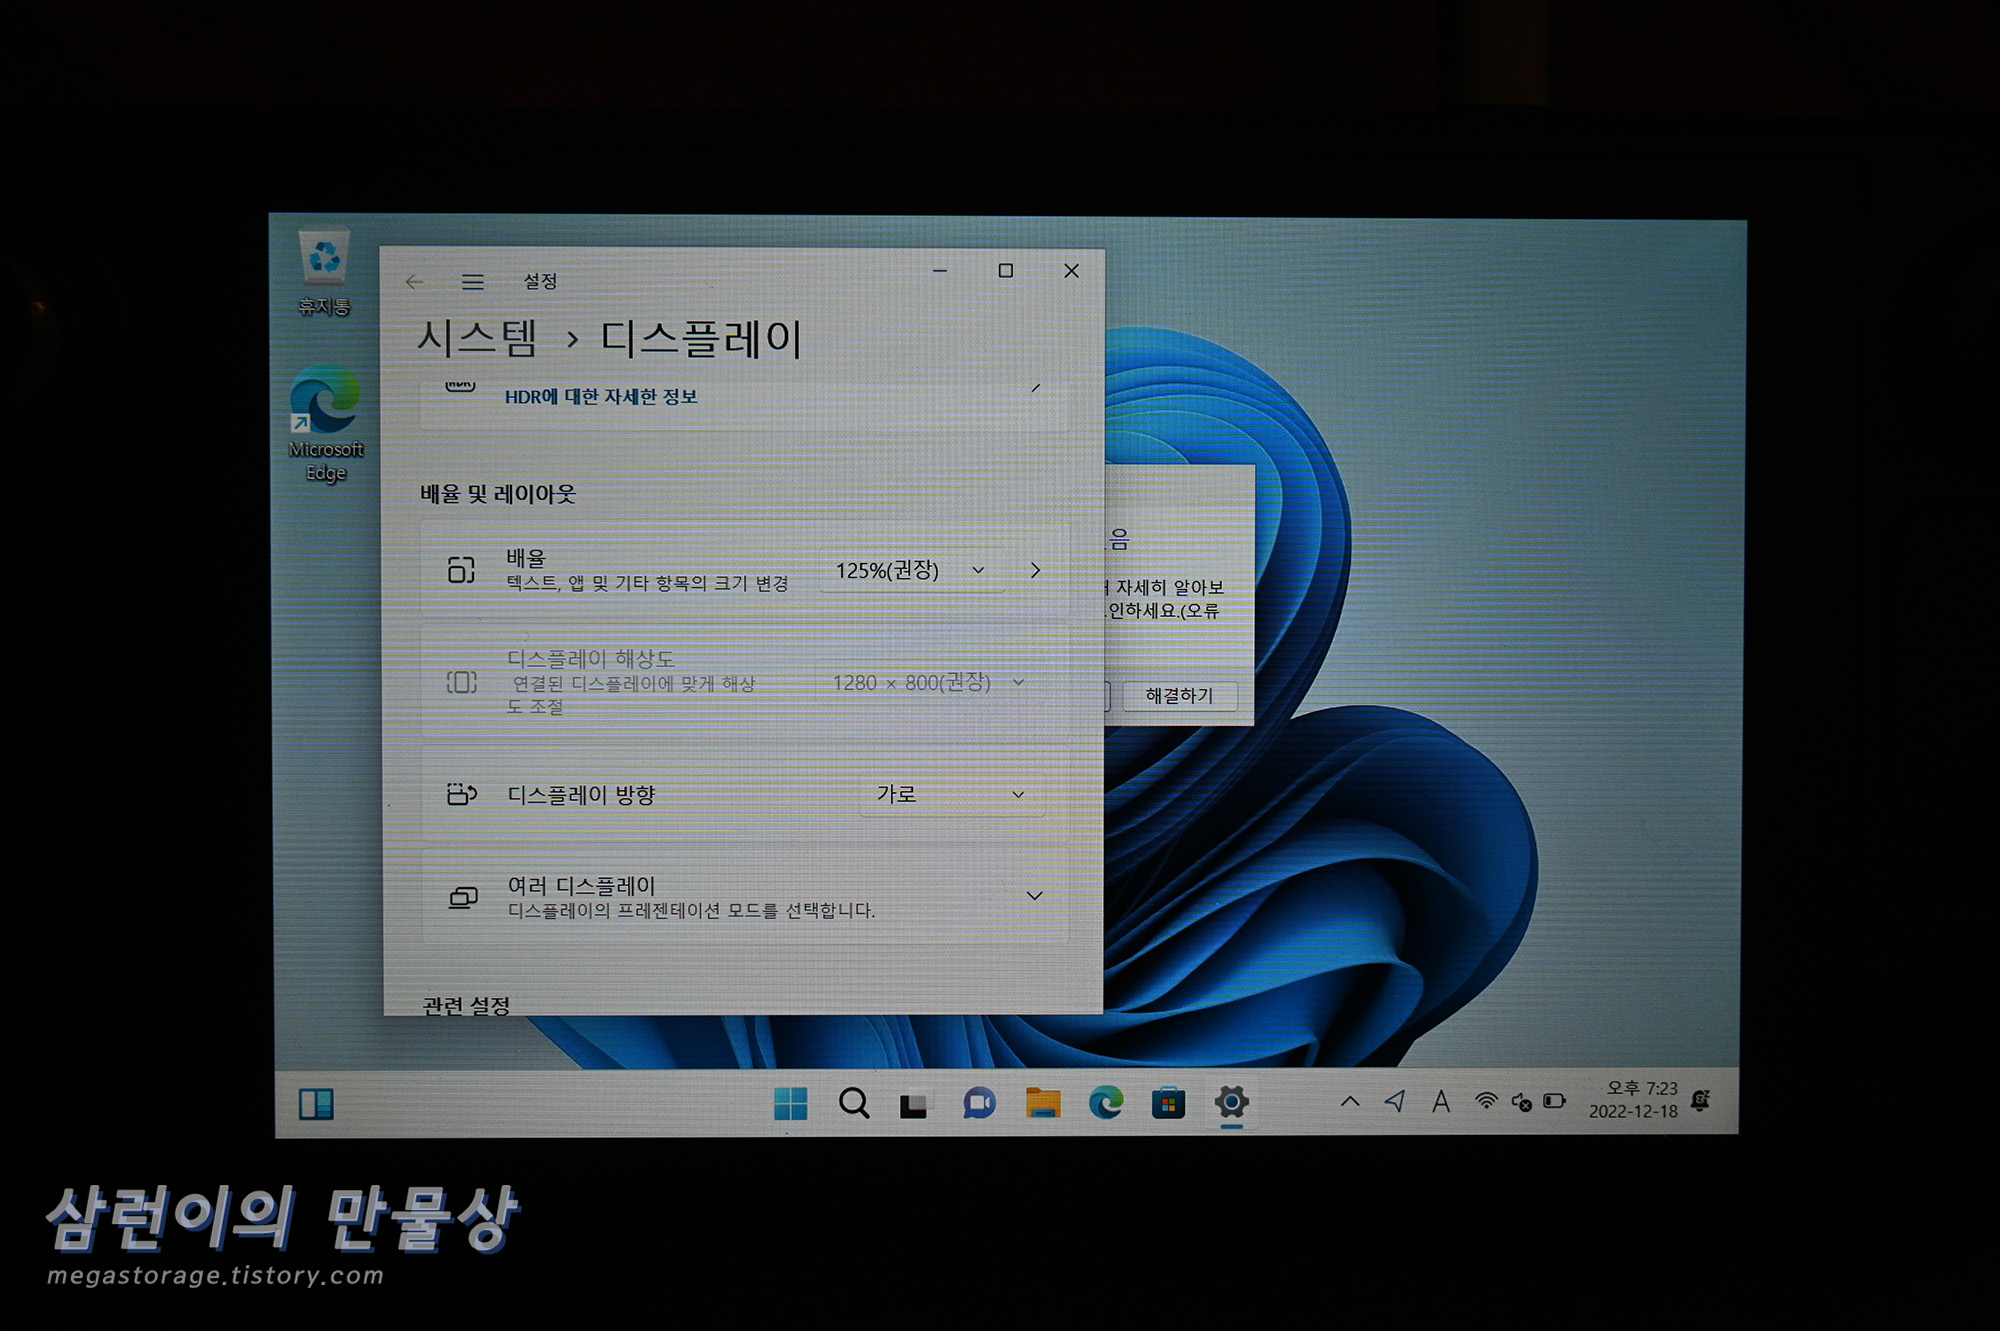The image size is (2000, 1331).
Task: Open custom scaling page arrow
Action: (1036, 570)
